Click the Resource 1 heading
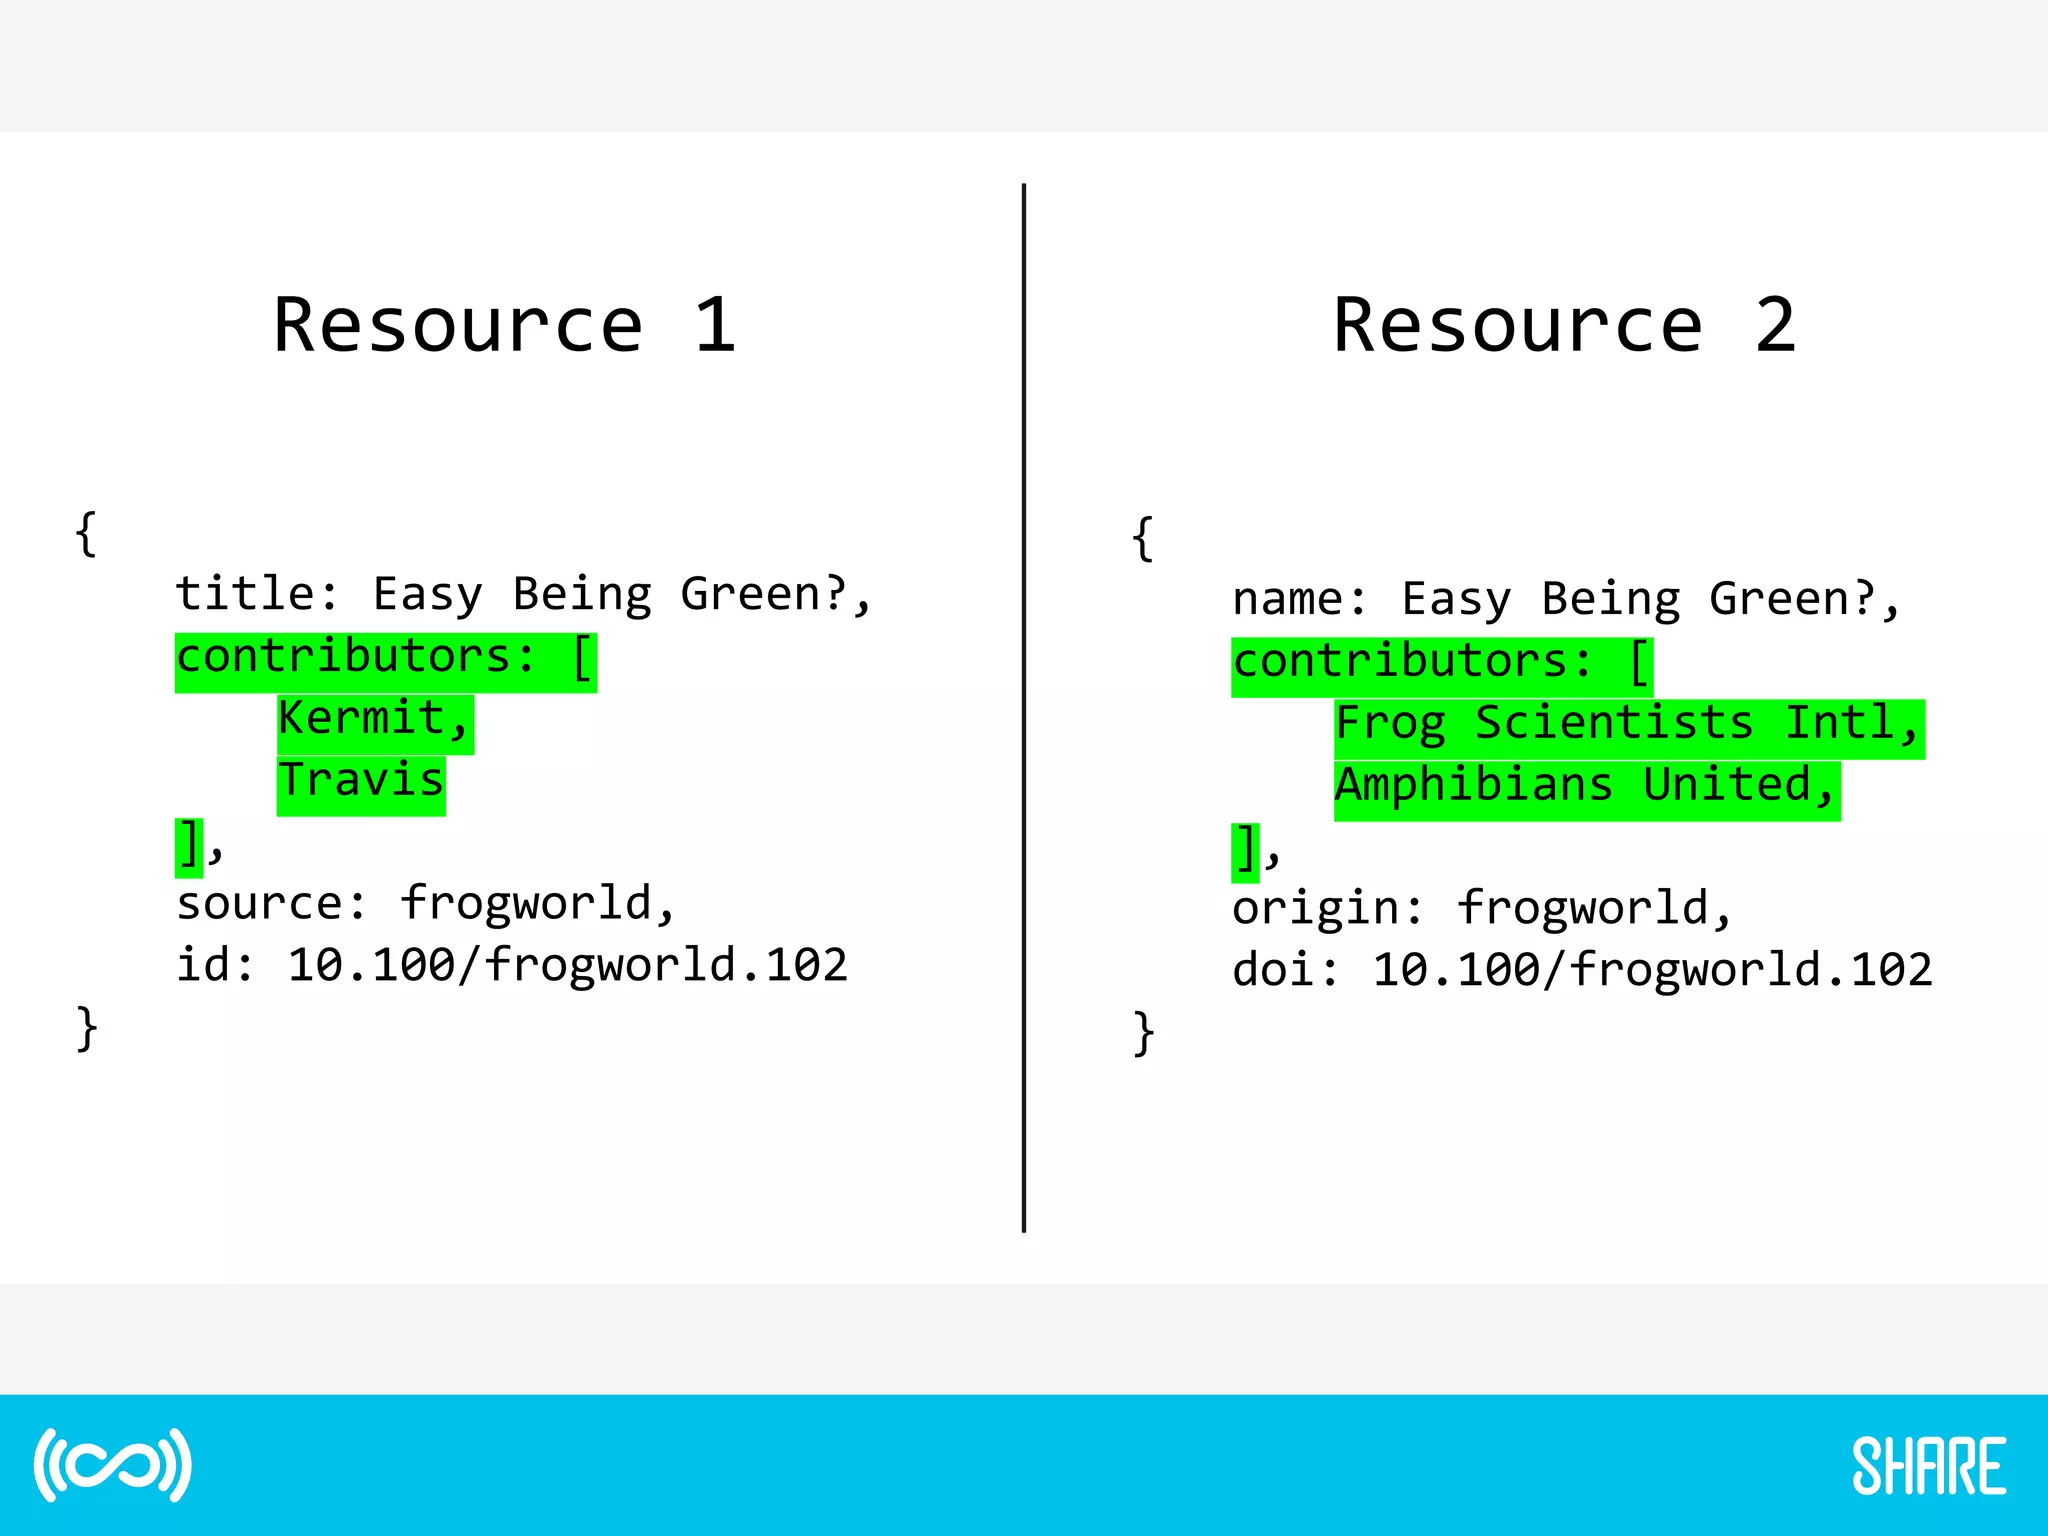This screenshot has height=1536, width=2048. (x=505, y=326)
